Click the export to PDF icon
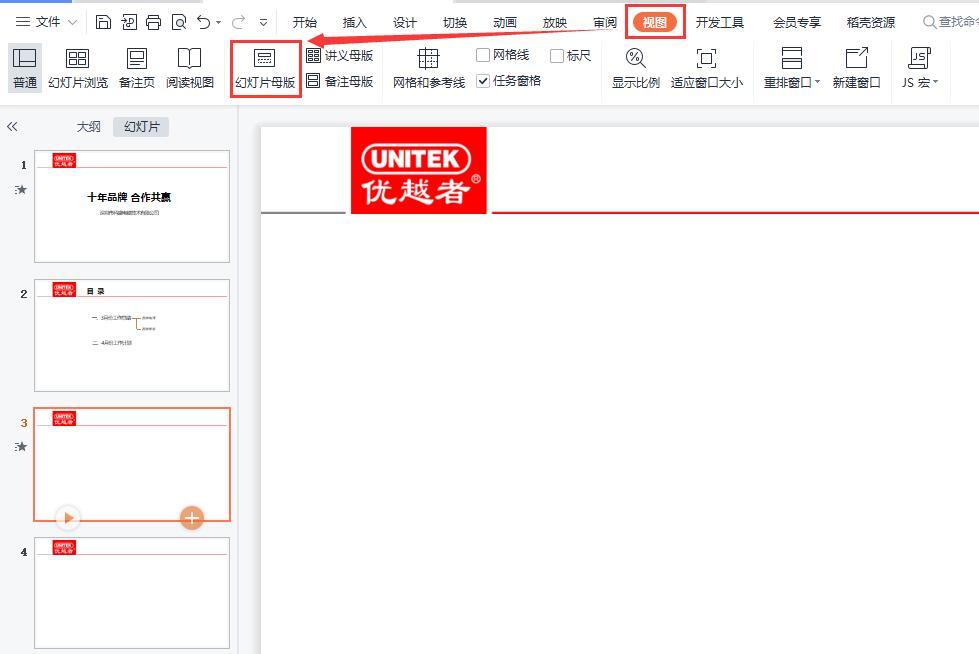Image resolution: width=979 pixels, height=654 pixels. [129, 22]
